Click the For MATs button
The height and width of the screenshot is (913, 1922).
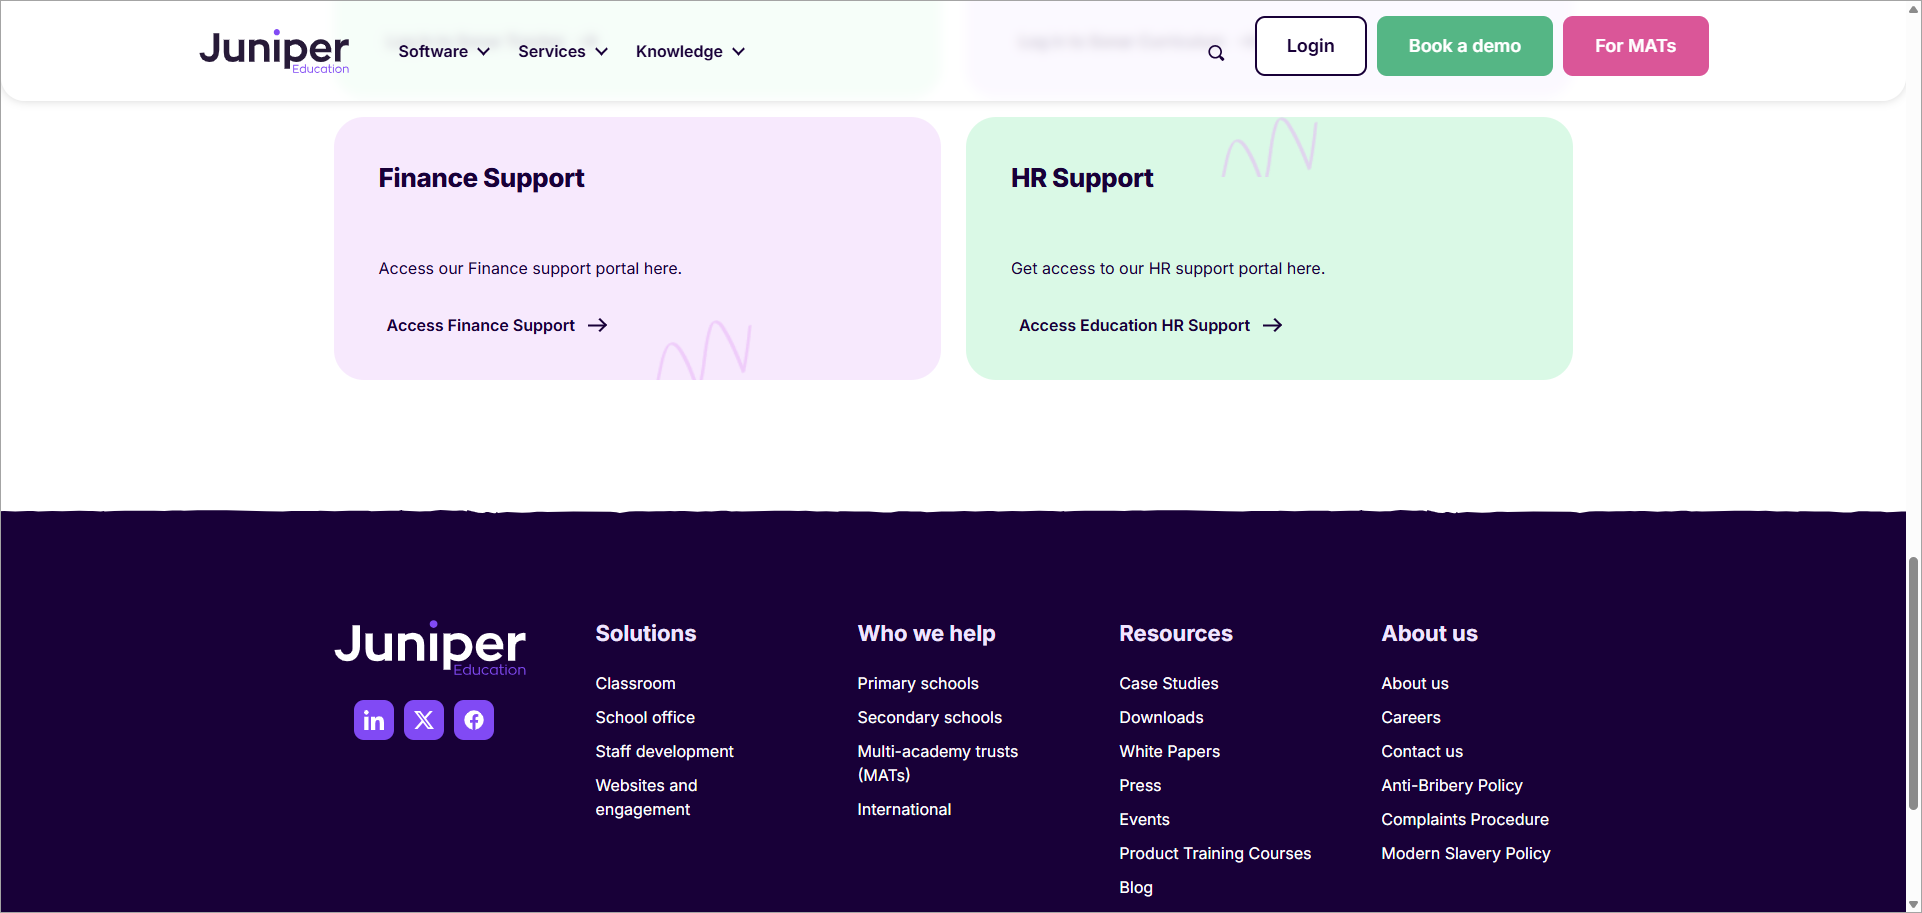tap(1635, 45)
